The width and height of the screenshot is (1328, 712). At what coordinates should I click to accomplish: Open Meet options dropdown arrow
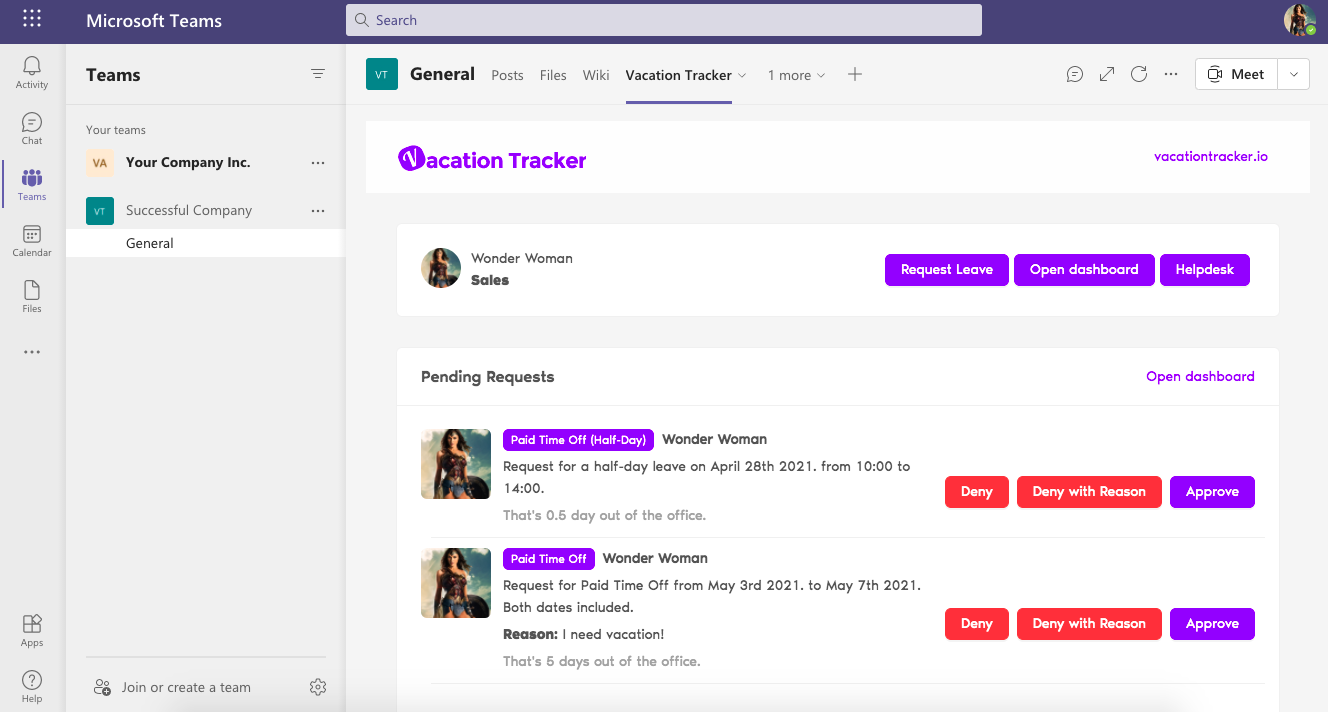pyautogui.click(x=1294, y=74)
